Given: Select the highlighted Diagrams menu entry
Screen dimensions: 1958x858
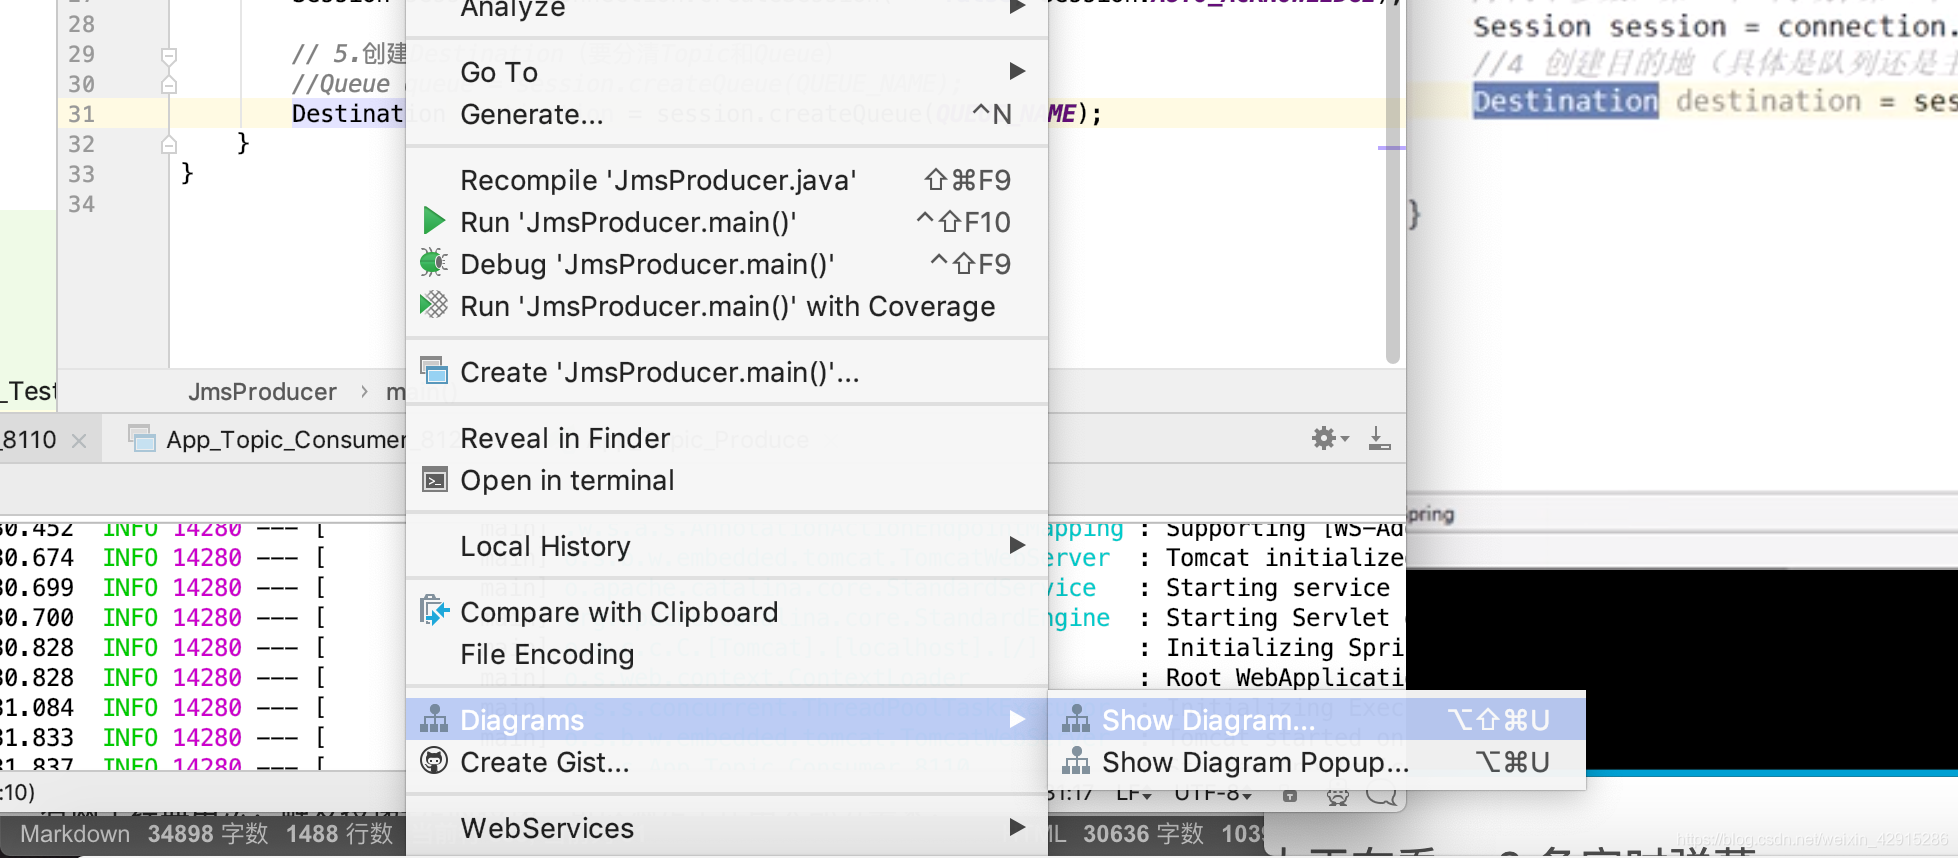Looking at the screenshot, I should 727,720.
